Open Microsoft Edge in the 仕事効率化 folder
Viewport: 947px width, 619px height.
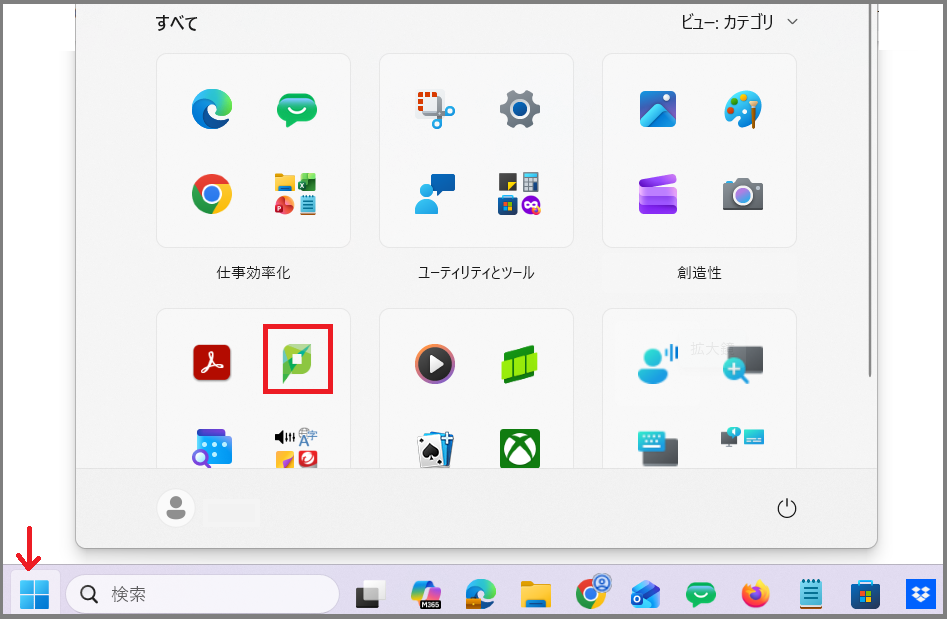(x=211, y=109)
